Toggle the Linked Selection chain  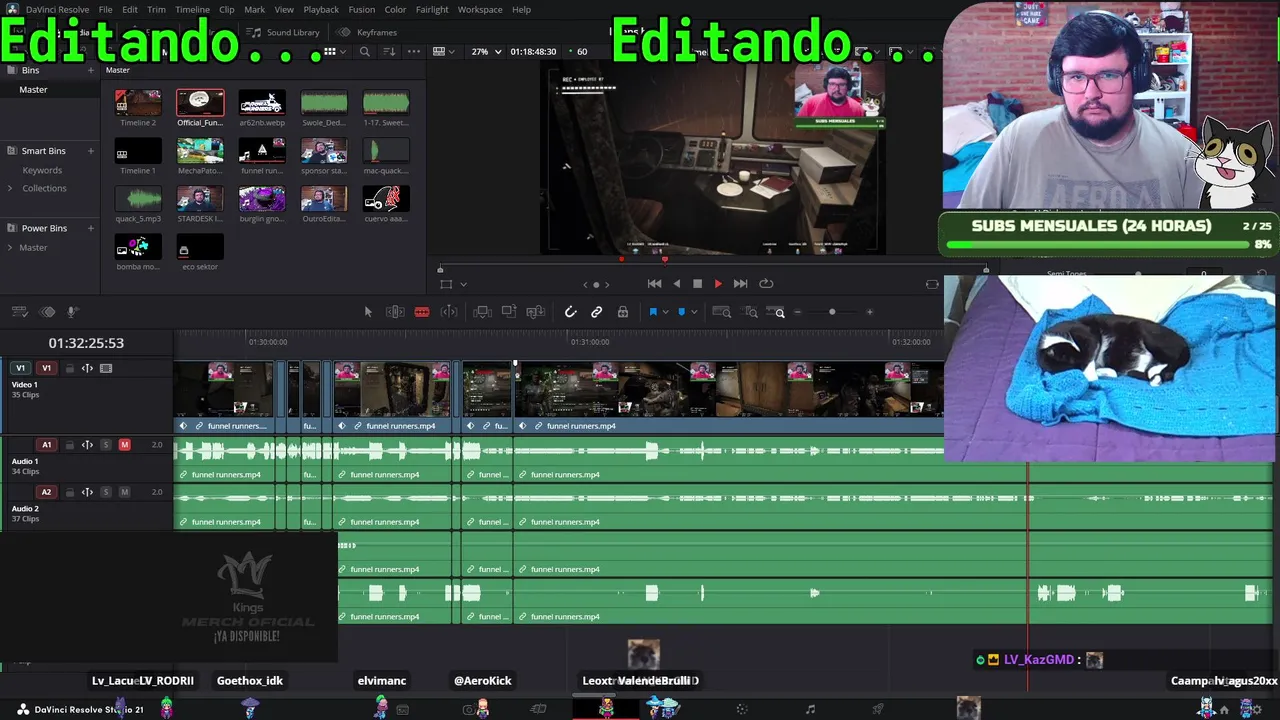(x=597, y=312)
